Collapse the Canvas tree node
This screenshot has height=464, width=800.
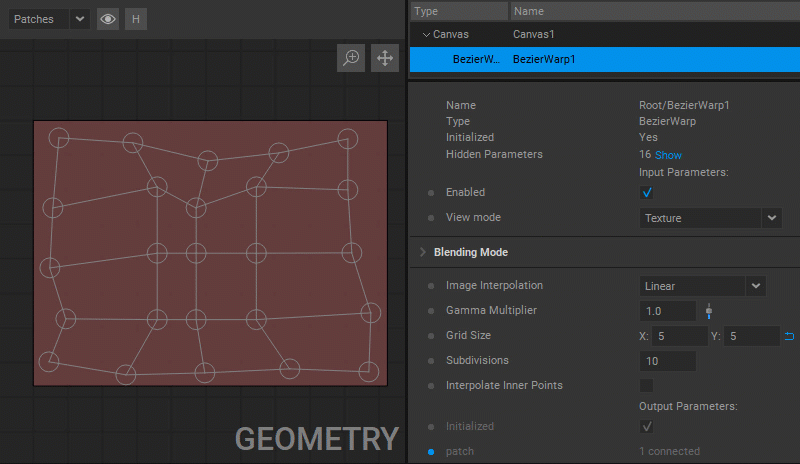click(426, 35)
